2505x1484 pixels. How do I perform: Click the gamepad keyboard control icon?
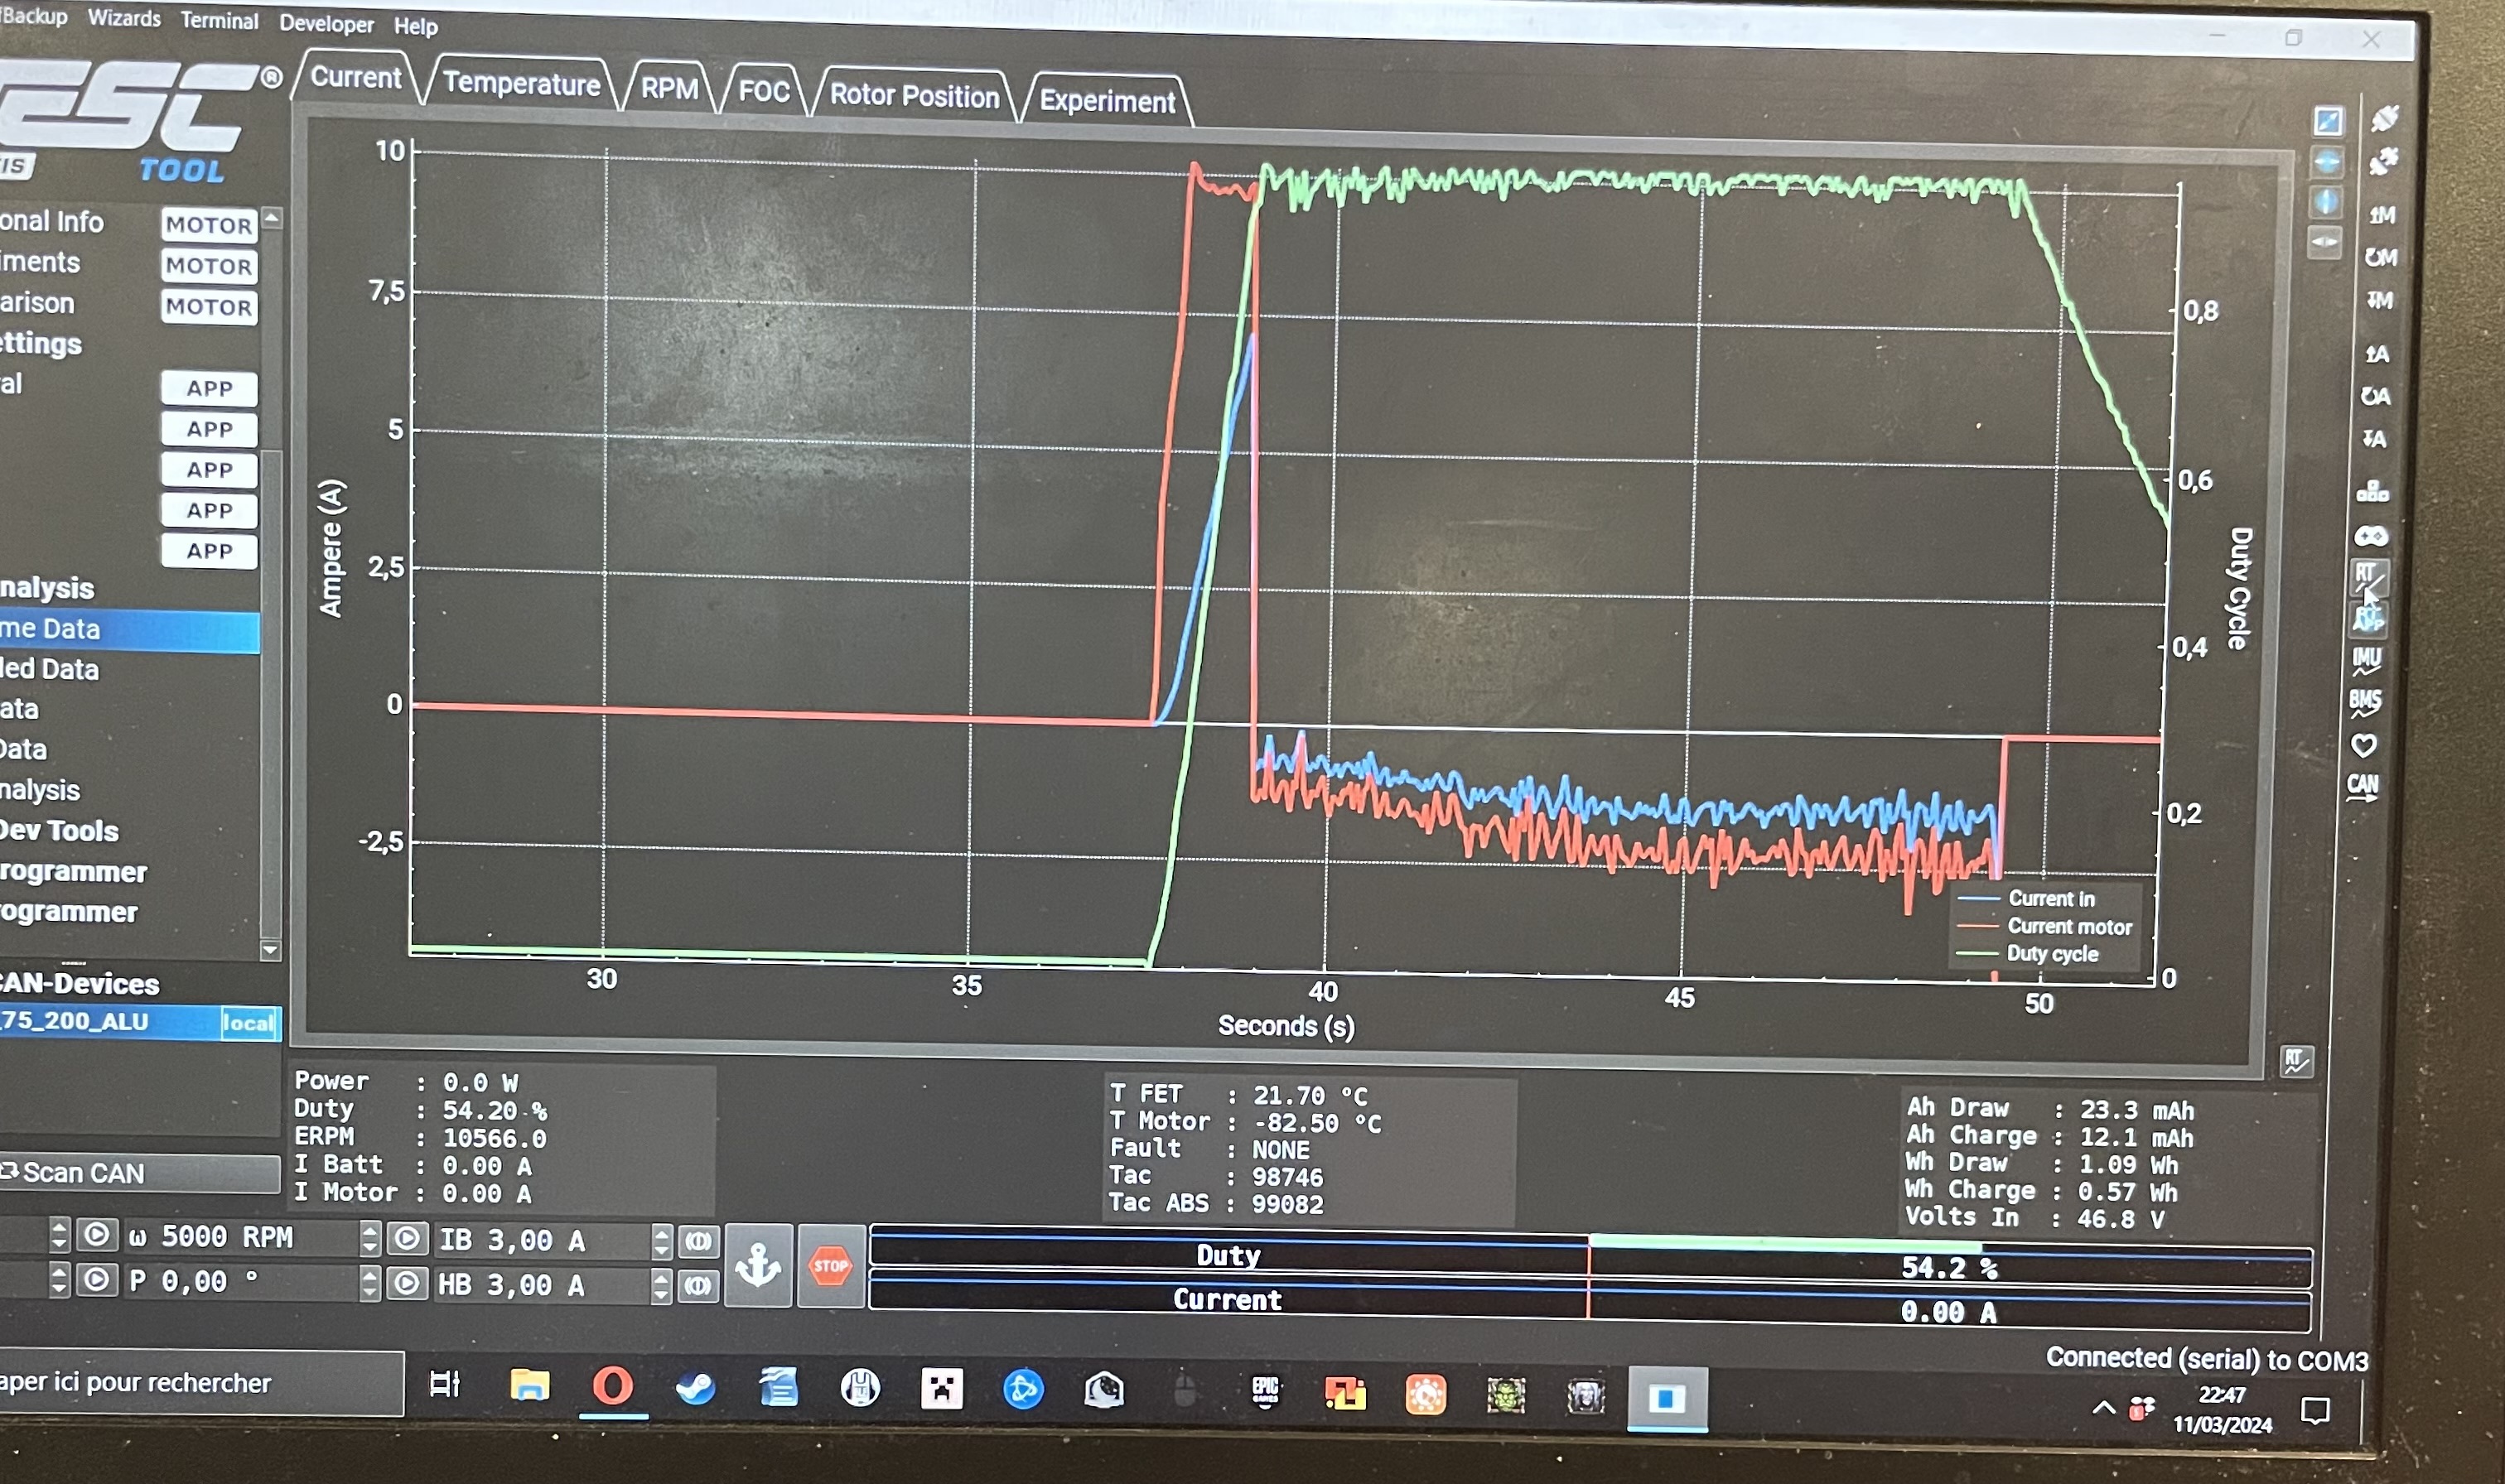tap(2372, 536)
